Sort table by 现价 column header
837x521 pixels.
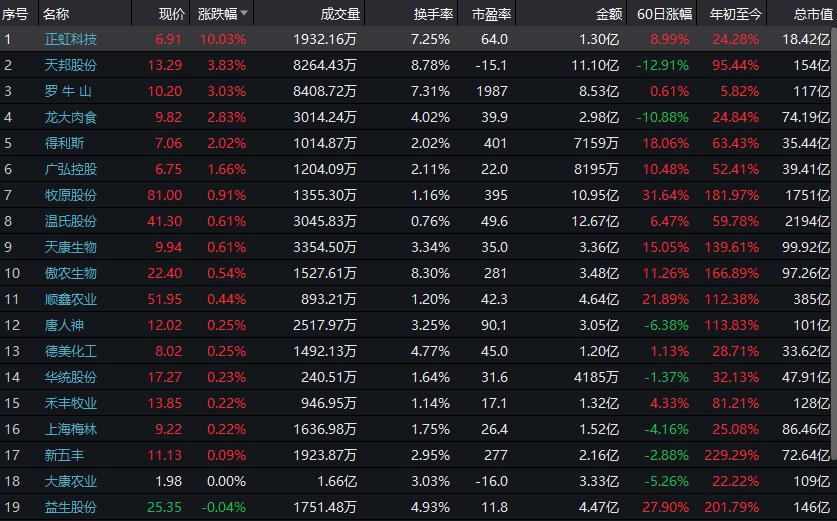[x=172, y=14]
